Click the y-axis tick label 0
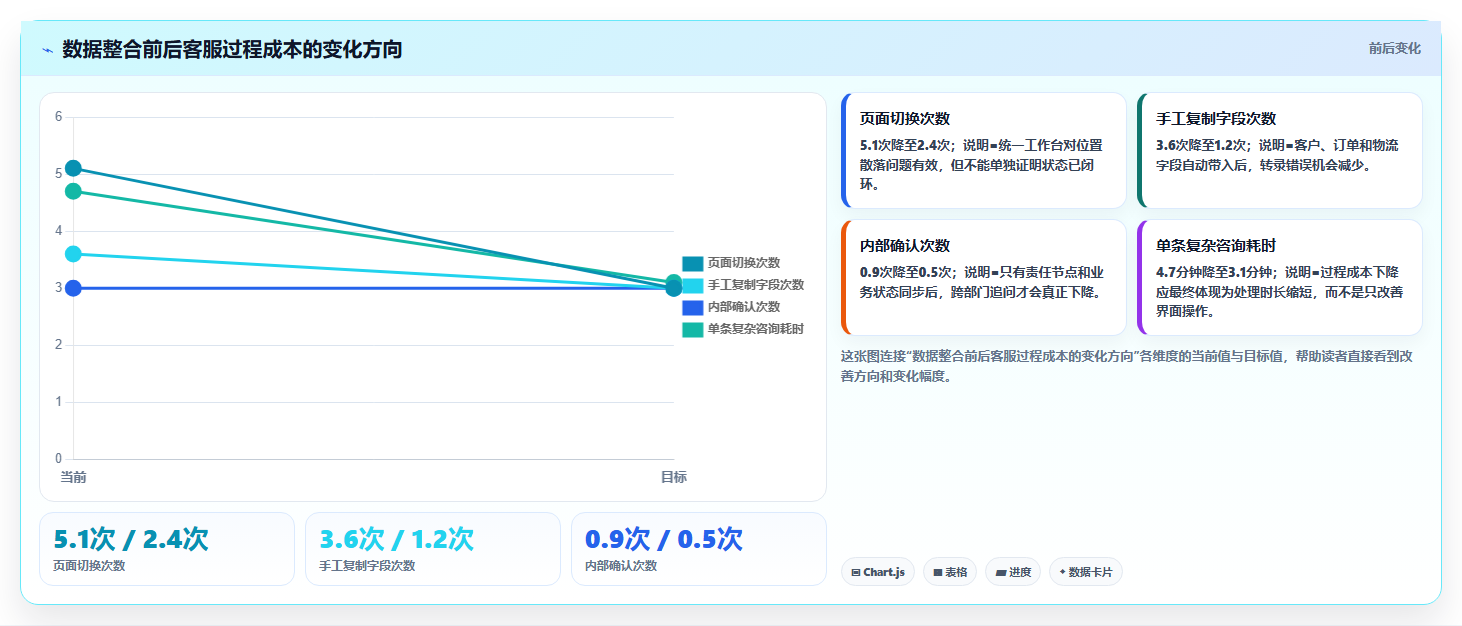1462x626 pixels. [58, 459]
